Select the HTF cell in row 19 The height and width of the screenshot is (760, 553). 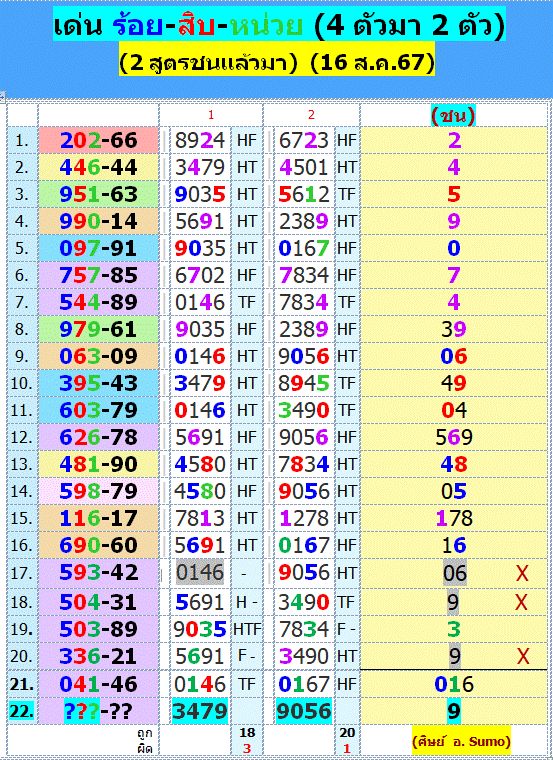pyautogui.click(x=247, y=629)
